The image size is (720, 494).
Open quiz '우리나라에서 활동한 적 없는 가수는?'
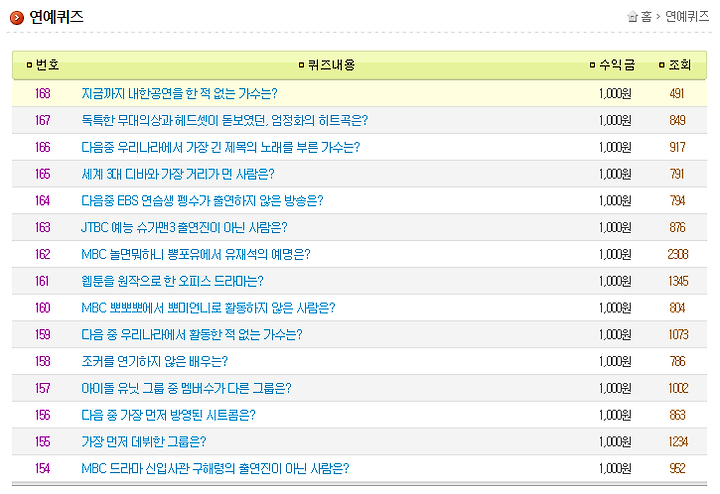pyautogui.click(x=191, y=335)
